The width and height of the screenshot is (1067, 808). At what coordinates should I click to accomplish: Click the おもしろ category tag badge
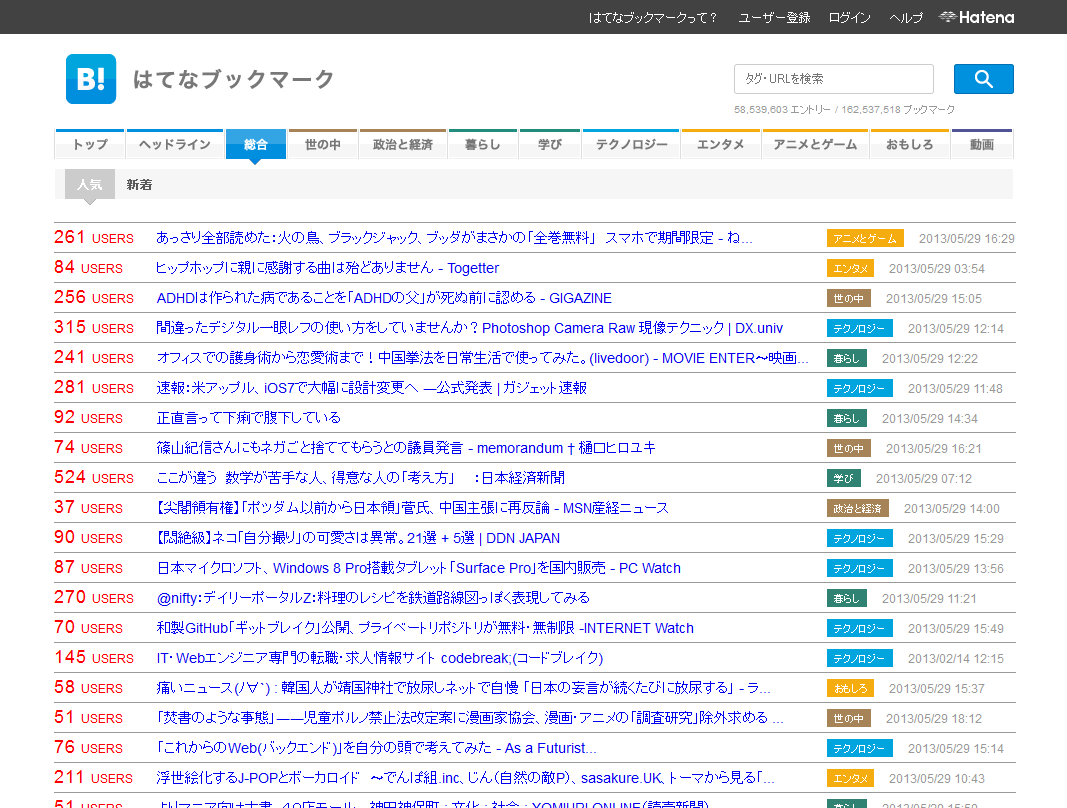point(851,688)
